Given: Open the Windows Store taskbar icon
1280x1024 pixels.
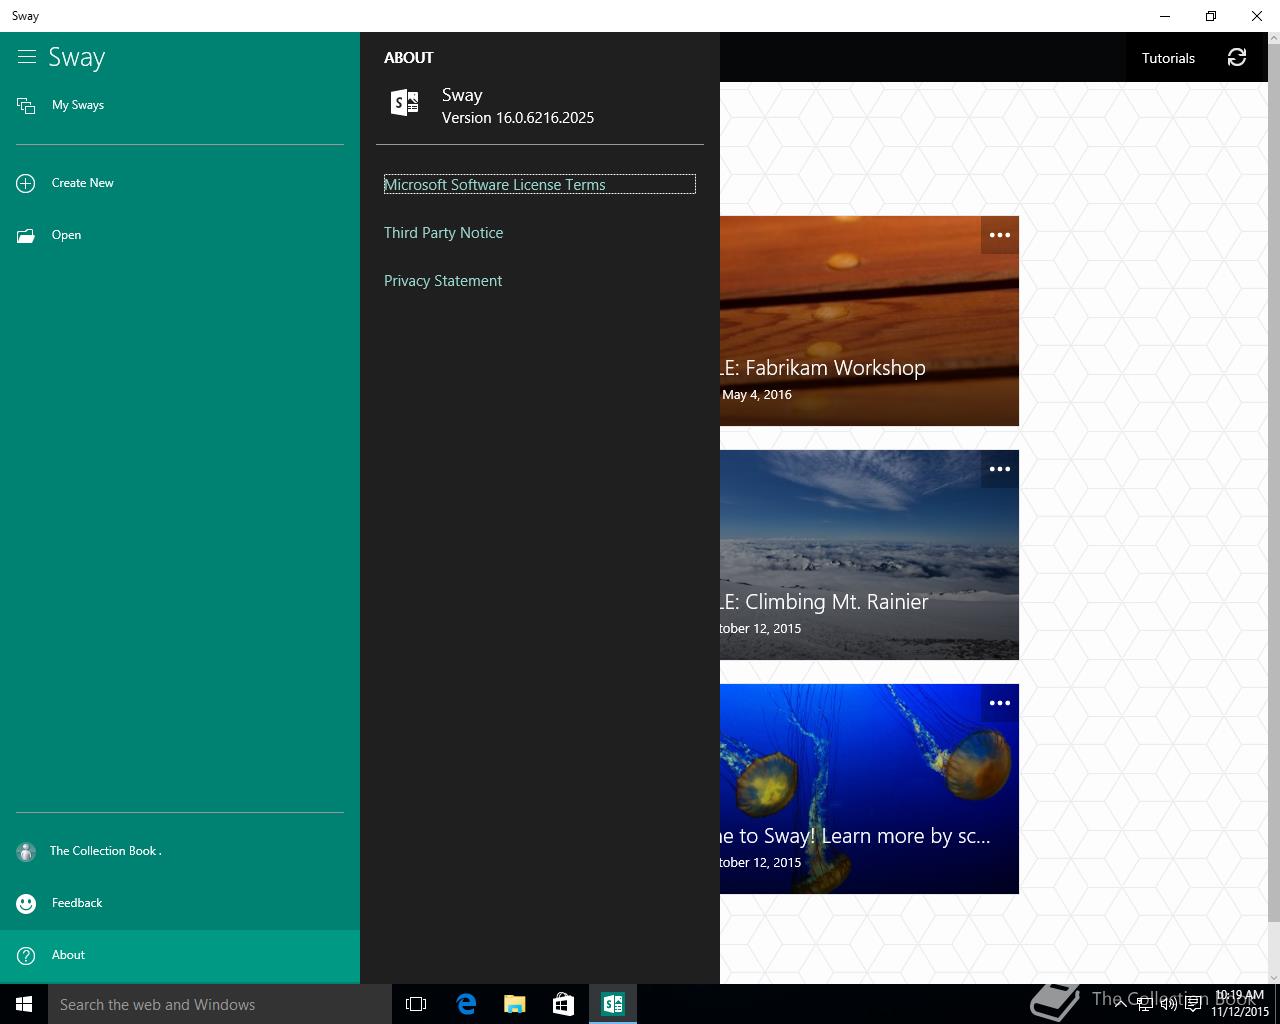Looking at the screenshot, I should click(563, 1004).
